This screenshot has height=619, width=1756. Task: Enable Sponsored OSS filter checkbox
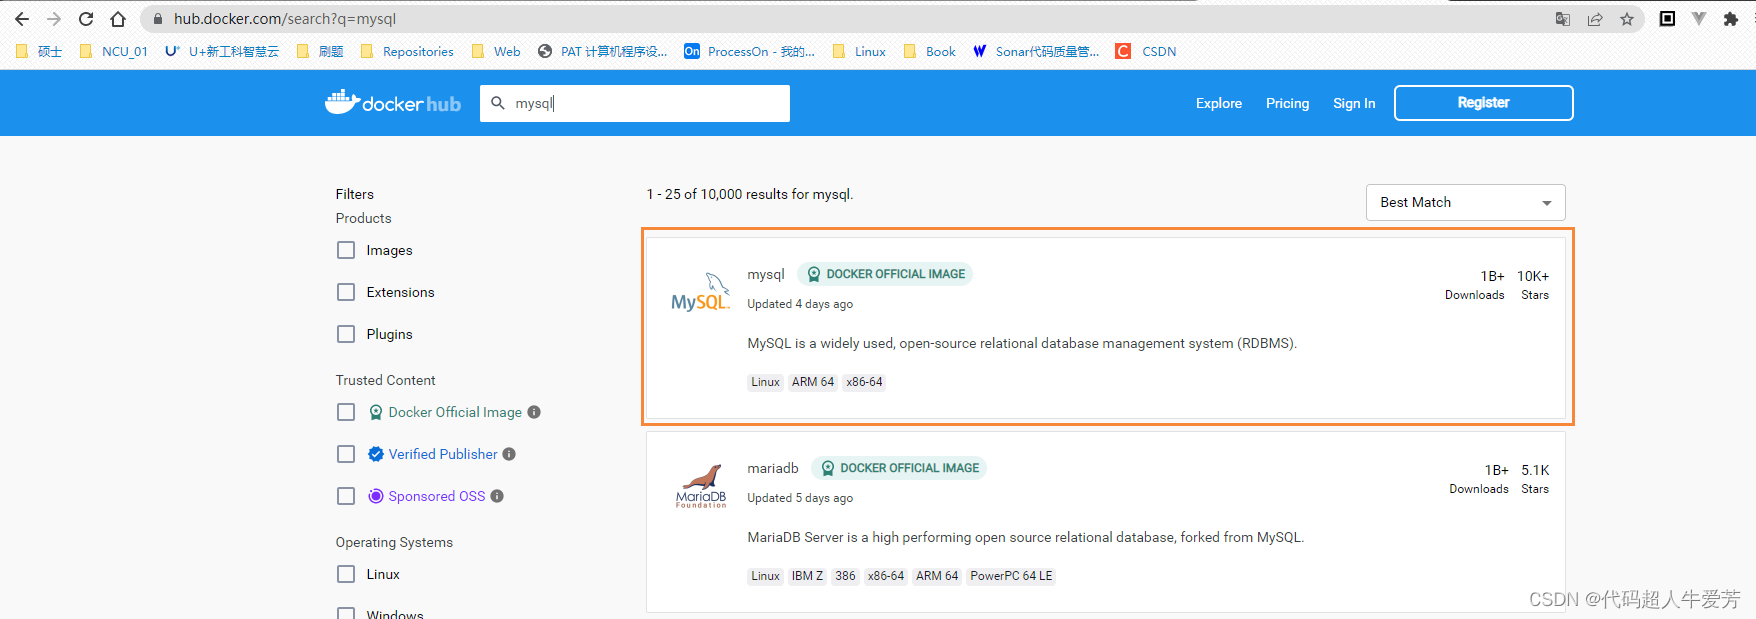[346, 496]
